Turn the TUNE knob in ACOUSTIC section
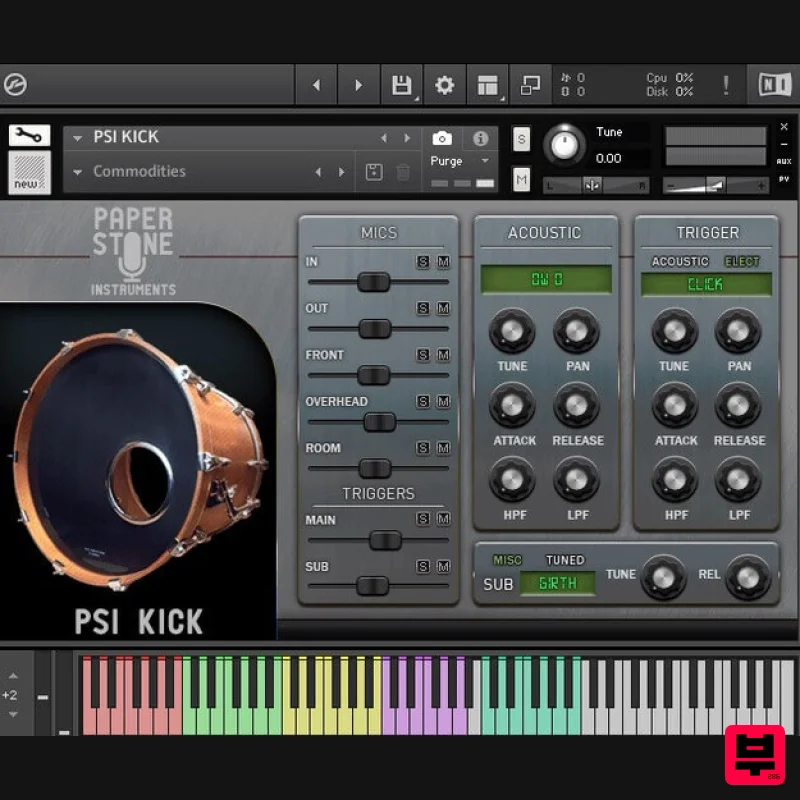800x800 pixels. [x=511, y=331]
